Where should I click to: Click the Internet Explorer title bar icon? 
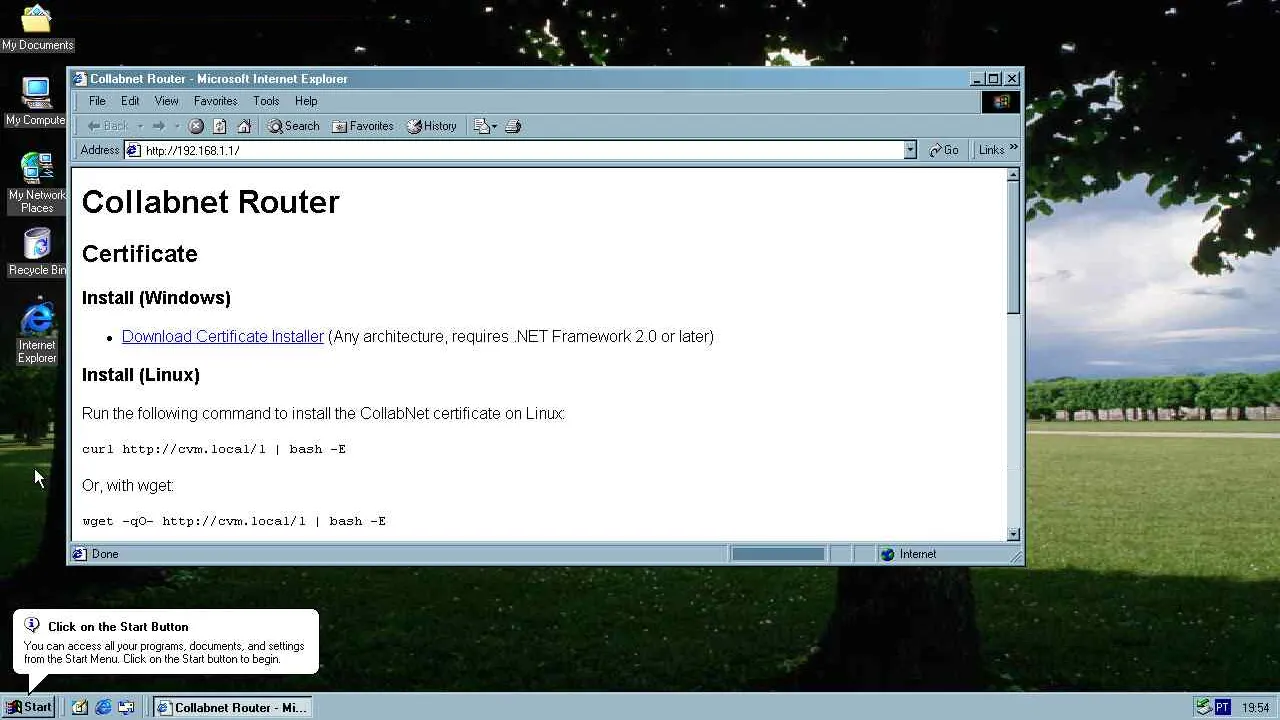tap(80, 79)
